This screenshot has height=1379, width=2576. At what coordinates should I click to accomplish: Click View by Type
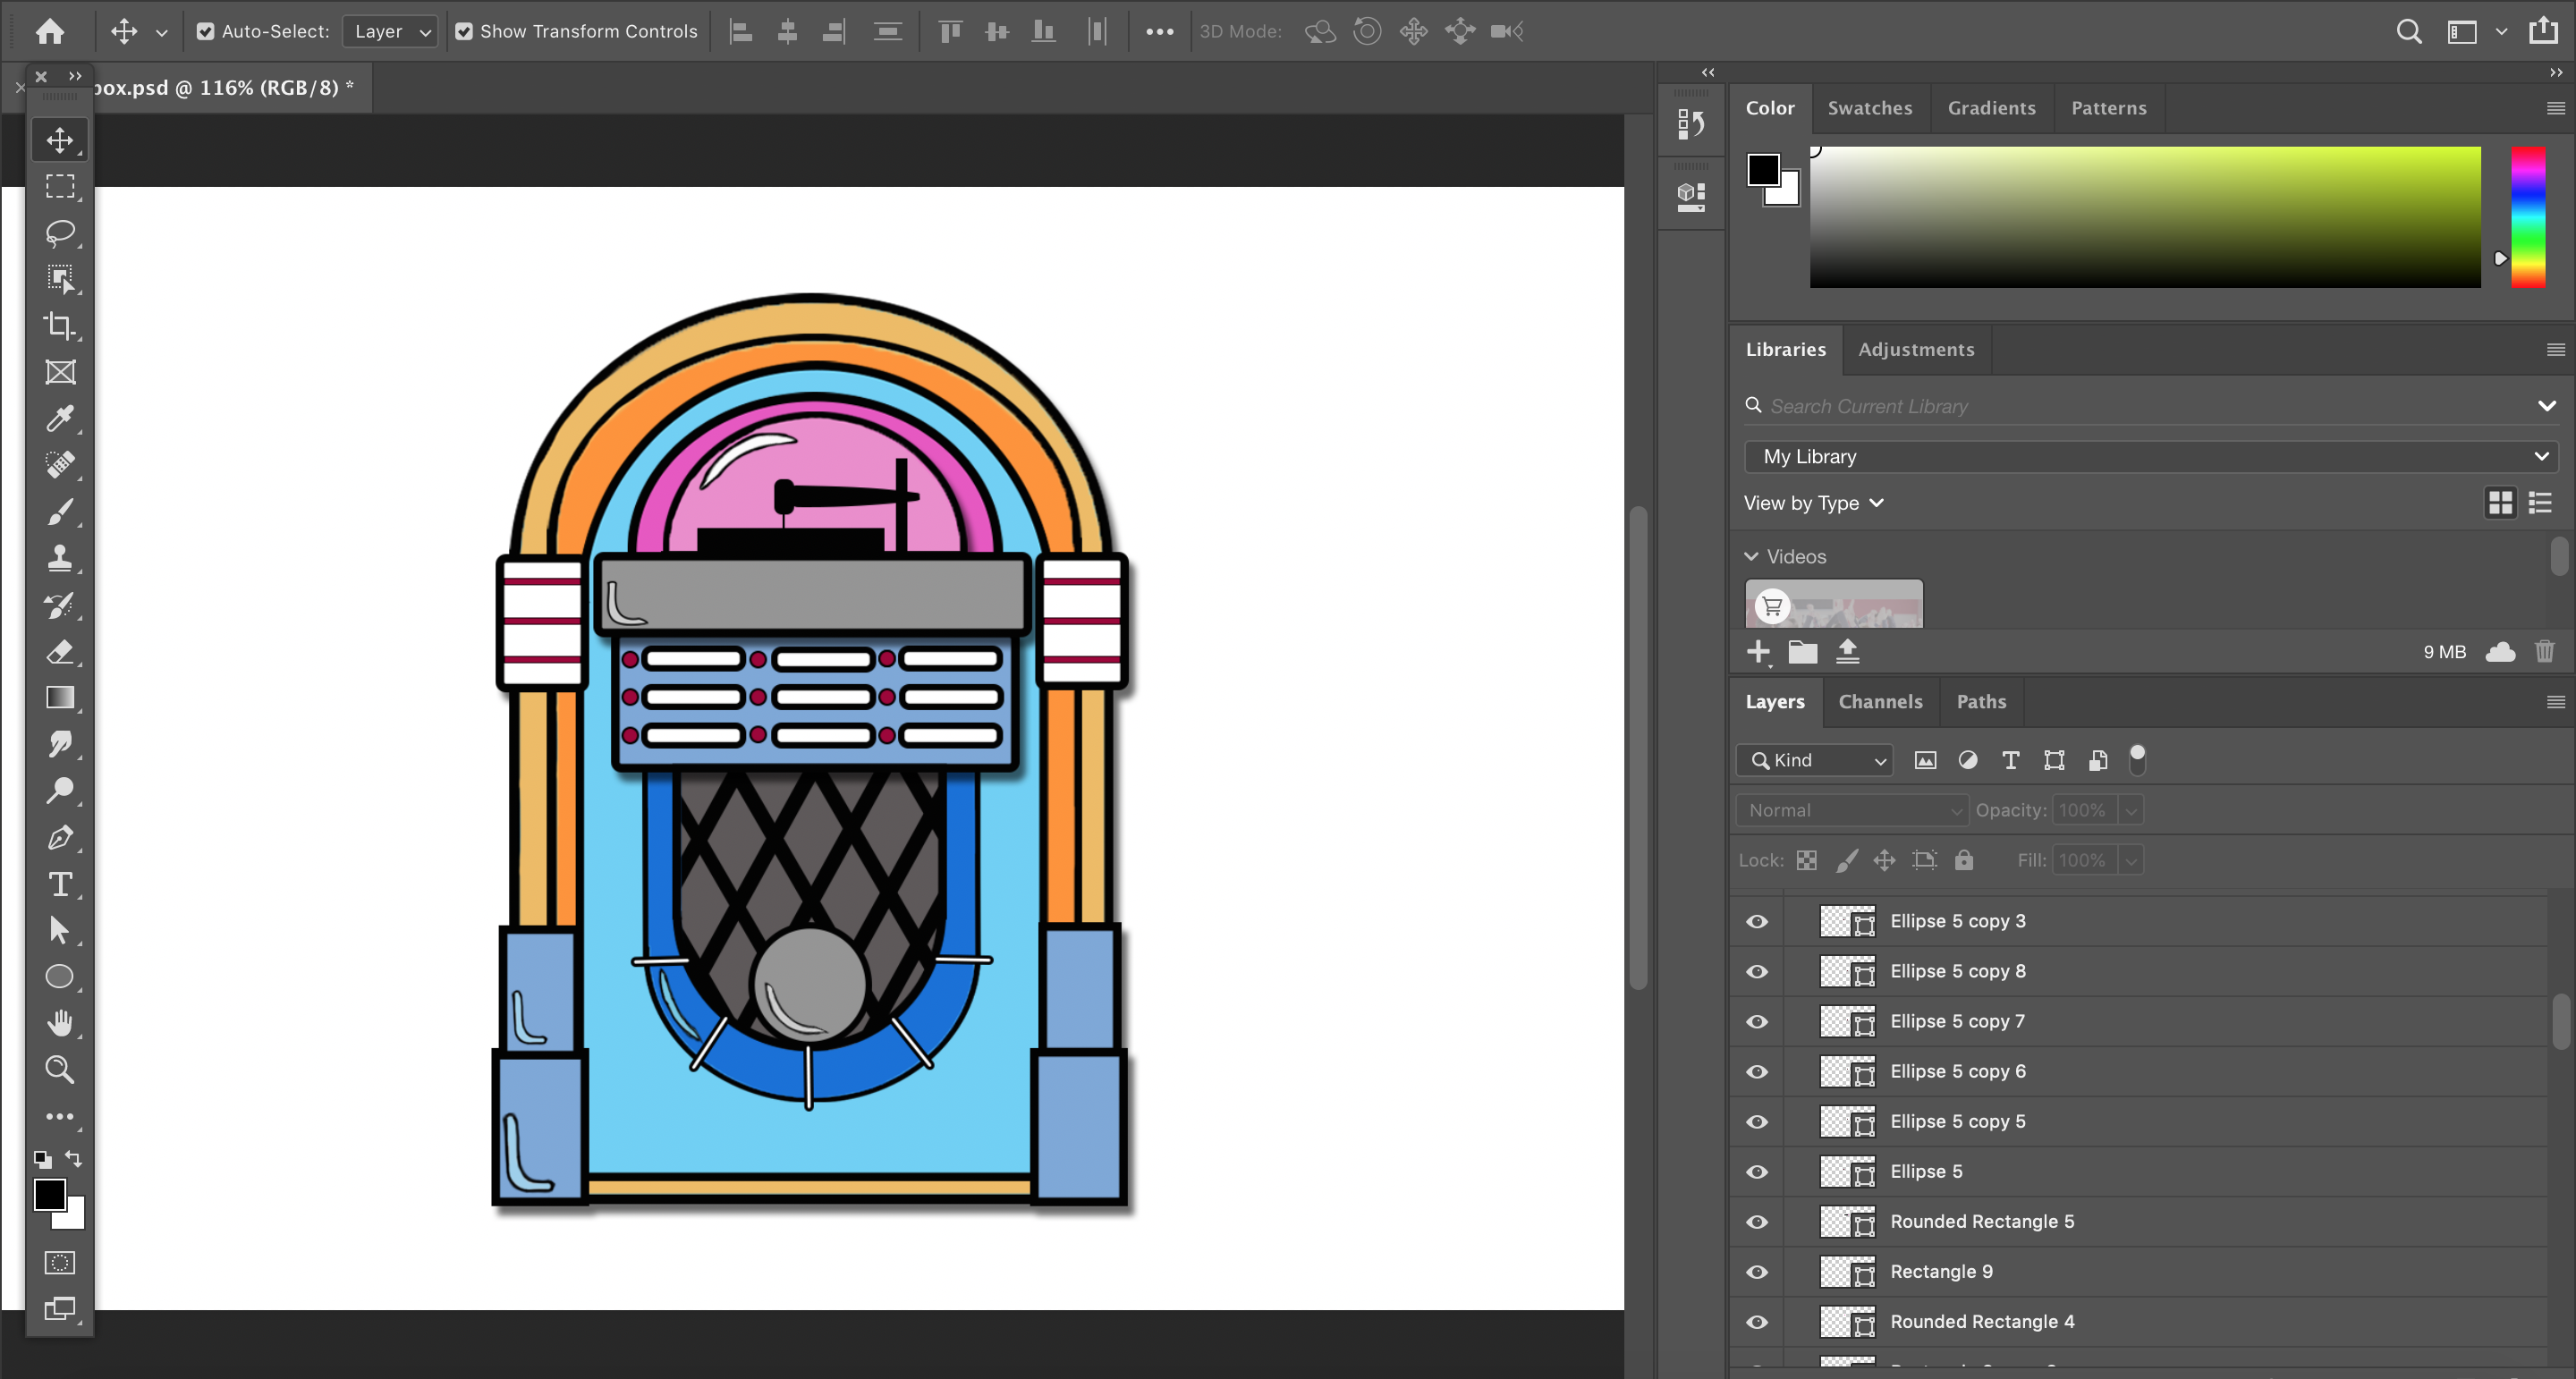click(1813, 503)
